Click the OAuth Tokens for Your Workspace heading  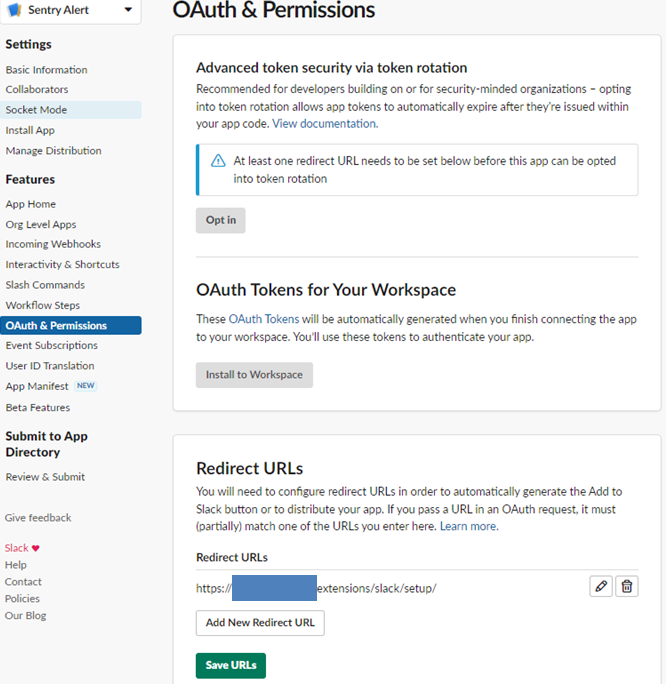coord(326,290)
